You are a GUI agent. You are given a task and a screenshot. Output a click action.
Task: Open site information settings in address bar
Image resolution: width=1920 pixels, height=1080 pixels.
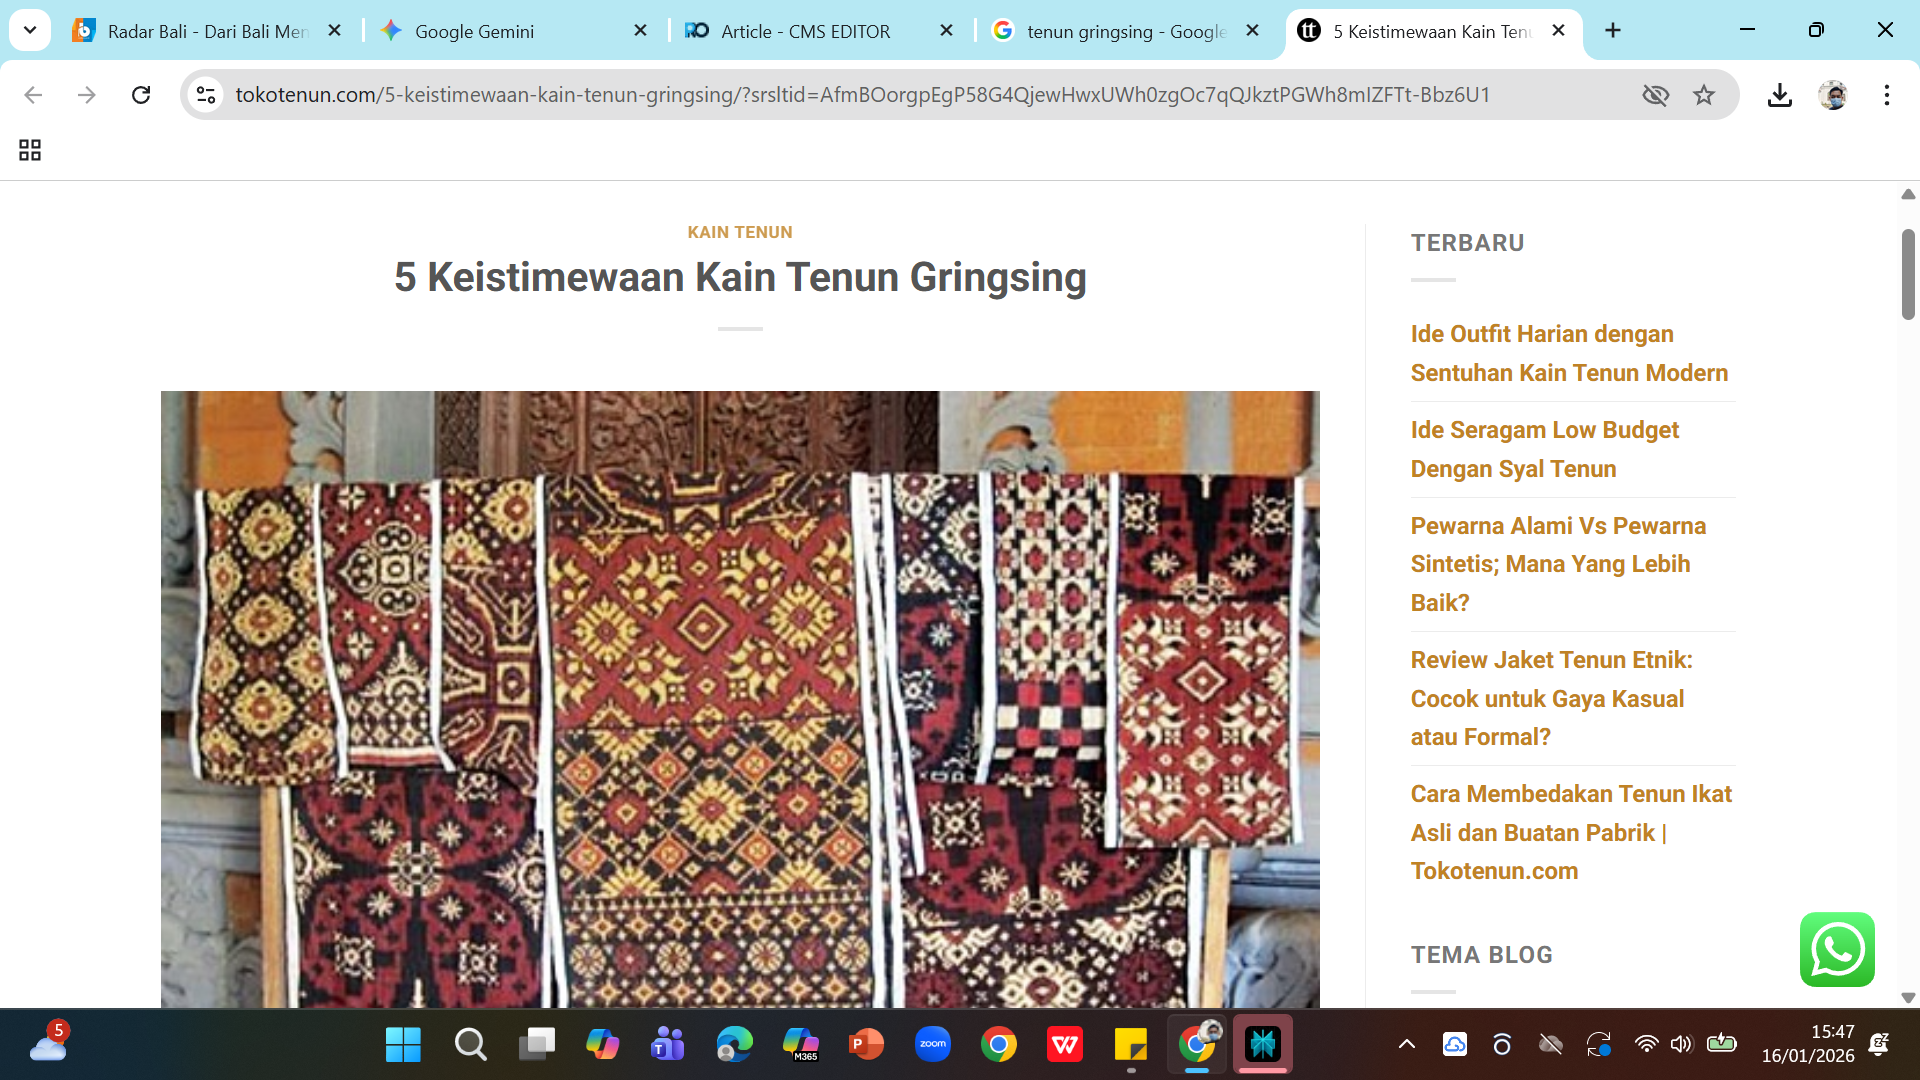[206, 95]
